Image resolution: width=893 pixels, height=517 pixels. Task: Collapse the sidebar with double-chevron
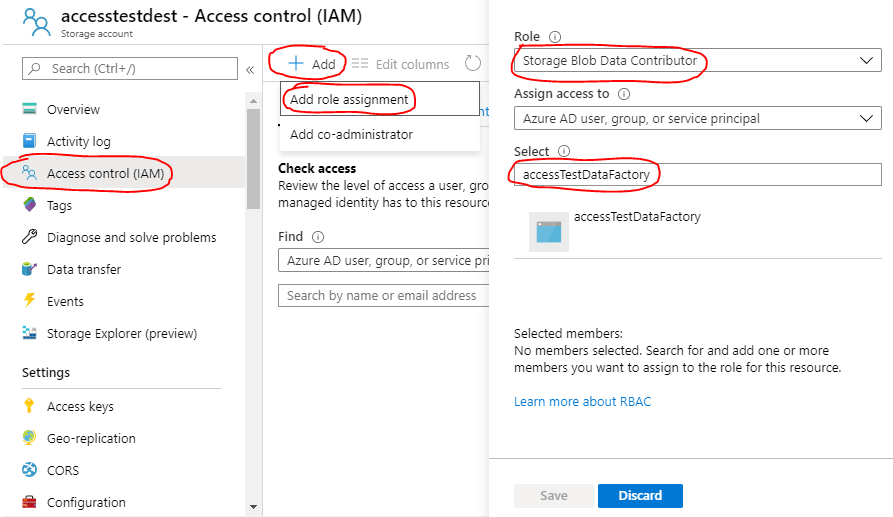tap(250, 69)
